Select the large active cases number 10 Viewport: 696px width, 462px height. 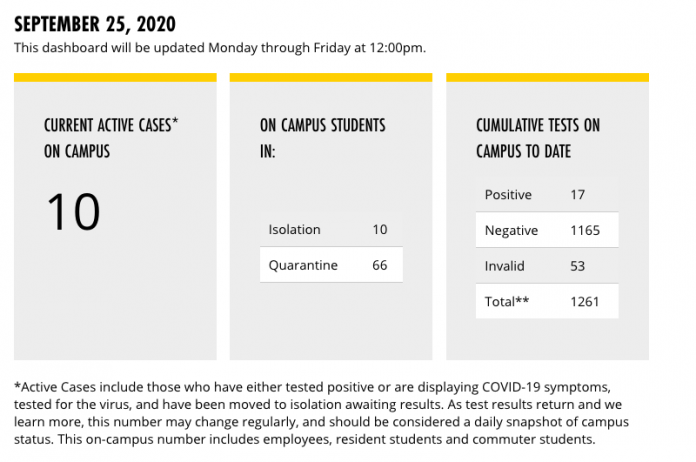(74, 212)
